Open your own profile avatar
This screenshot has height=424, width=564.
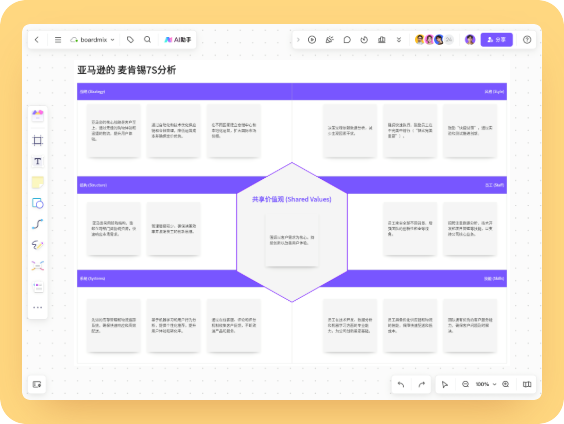tap(470, 40)
